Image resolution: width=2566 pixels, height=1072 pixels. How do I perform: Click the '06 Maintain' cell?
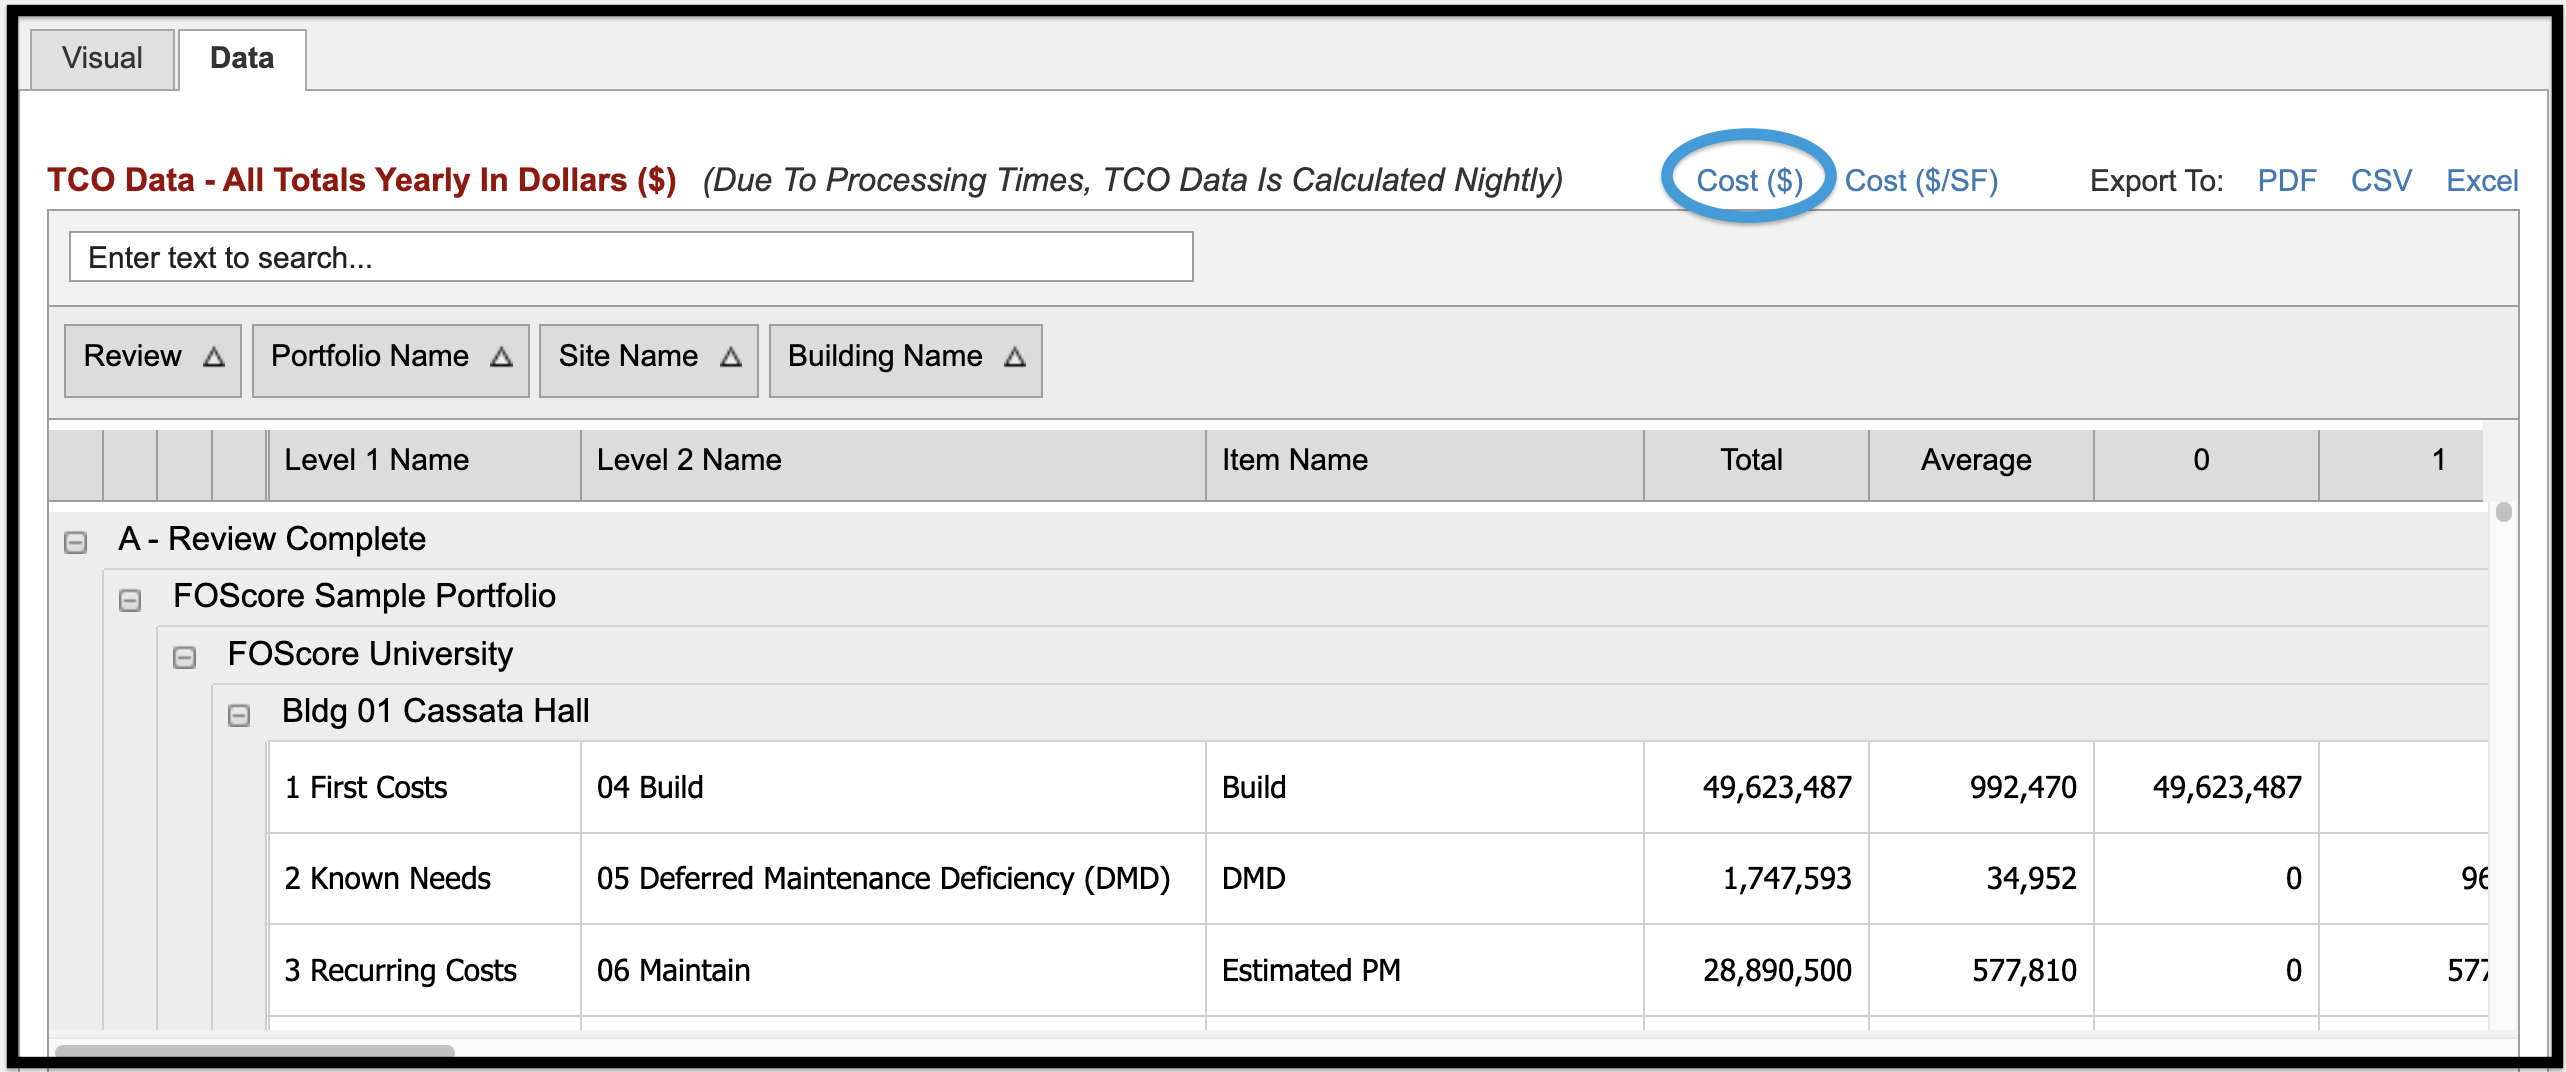pyautogui.click(x=894, y=970)
